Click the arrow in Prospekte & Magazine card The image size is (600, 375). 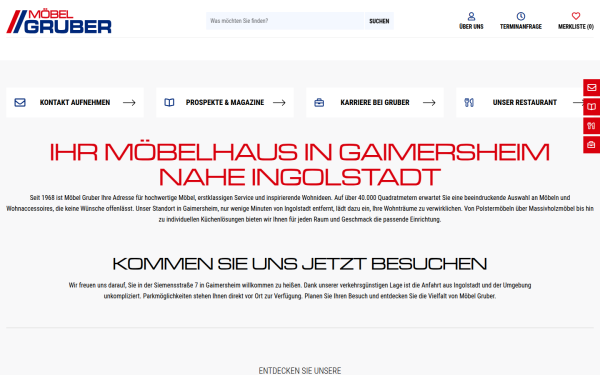279,103
